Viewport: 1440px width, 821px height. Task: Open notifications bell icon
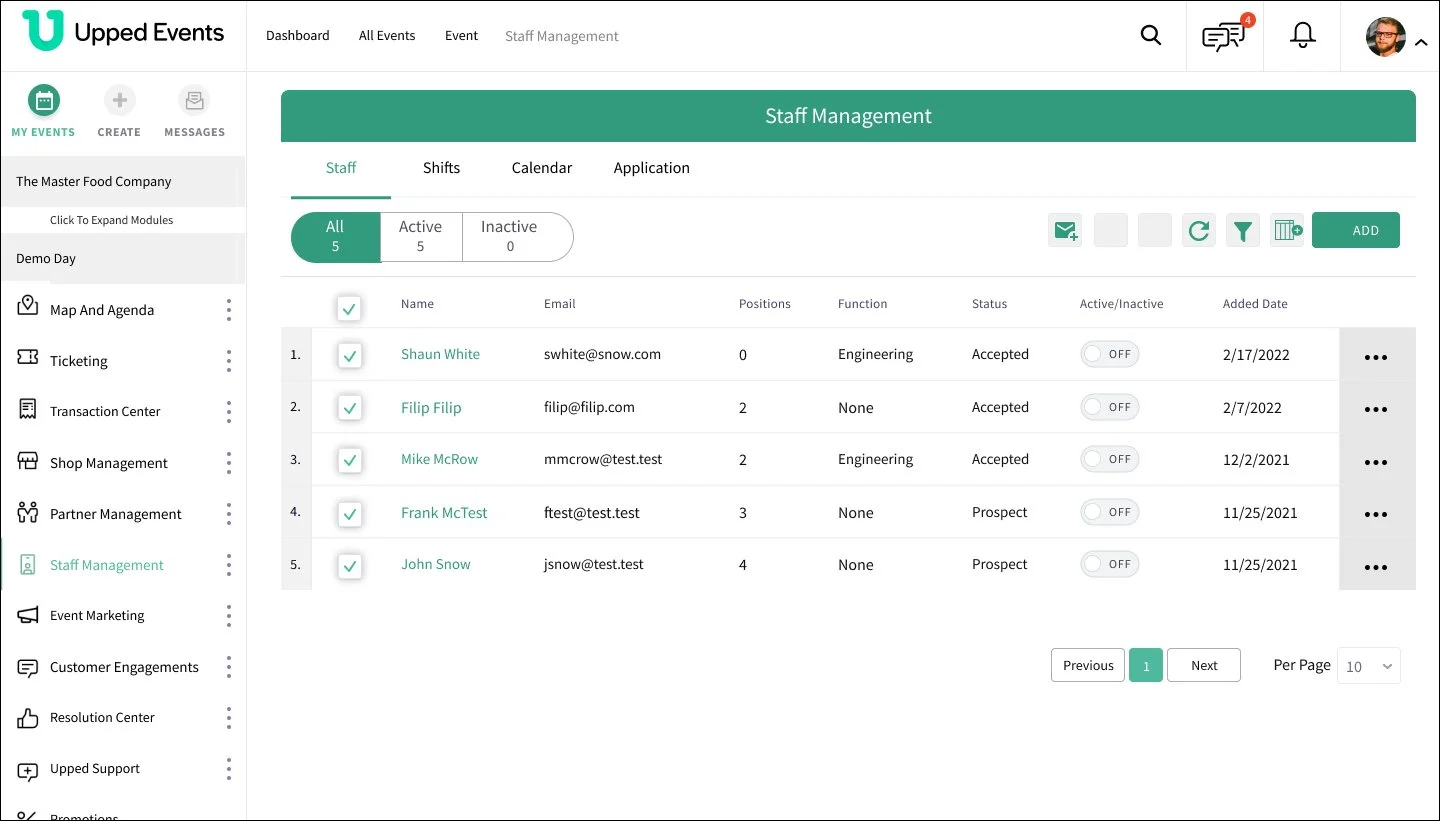(x=1302, y=36)
